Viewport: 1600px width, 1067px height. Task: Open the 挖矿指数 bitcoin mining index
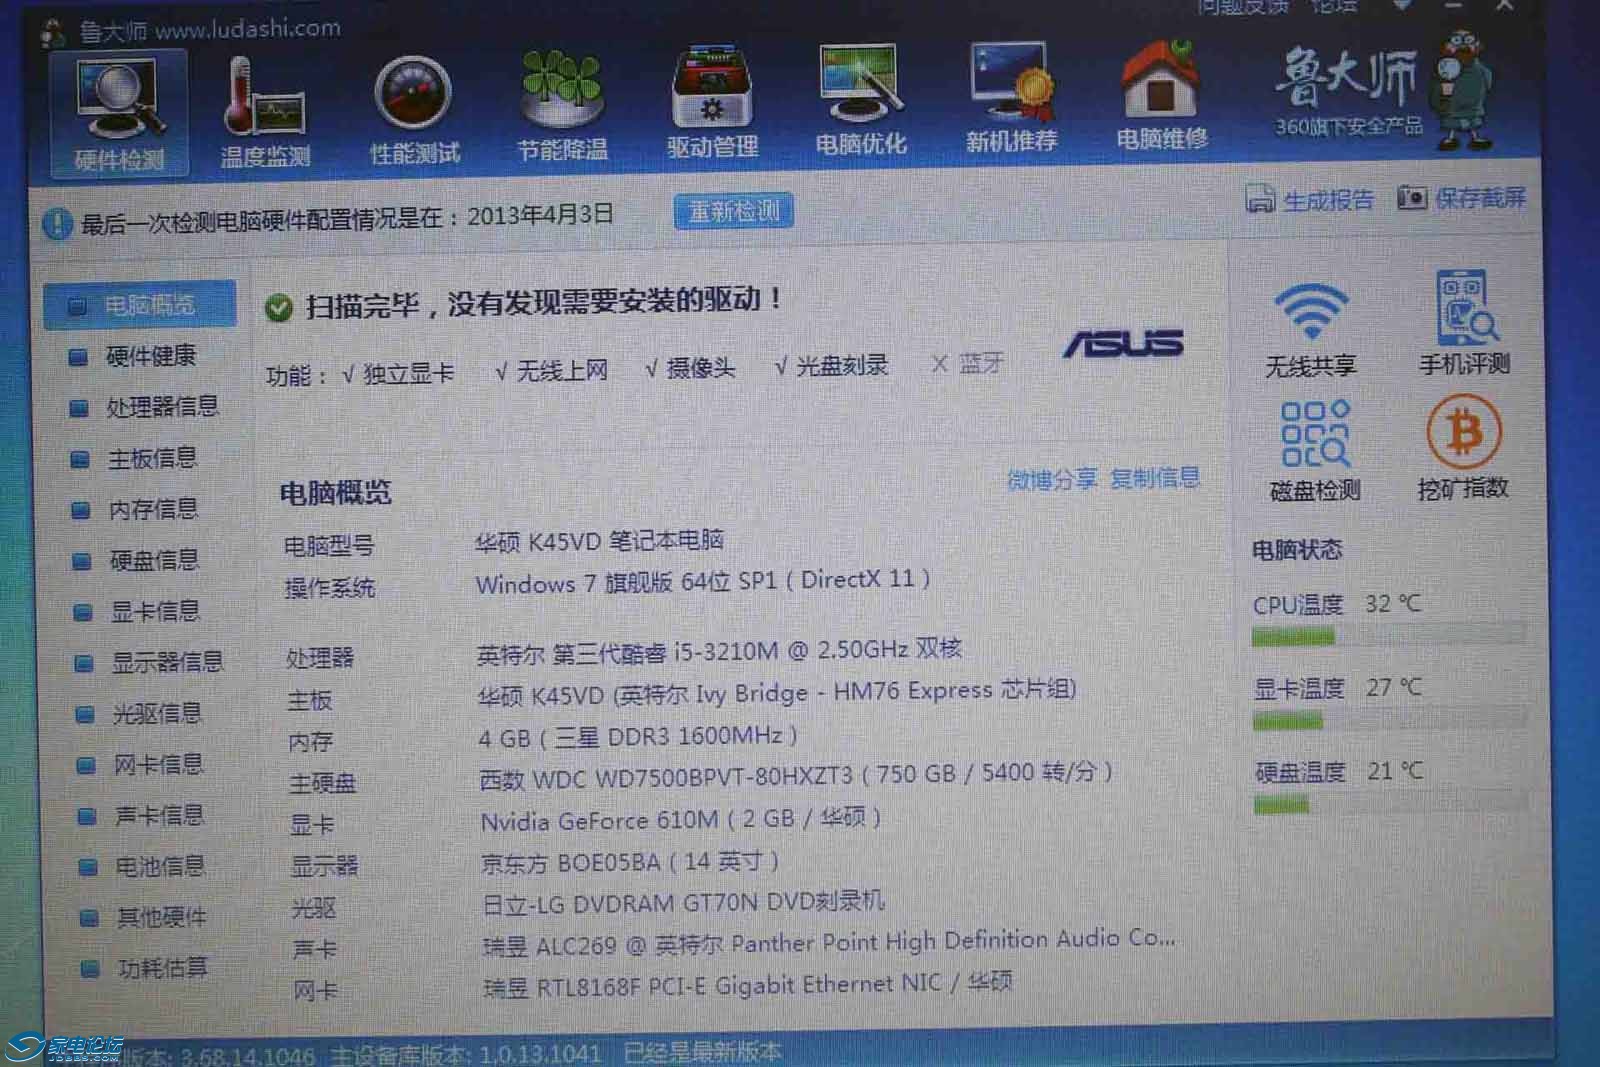pos(1462,446)
